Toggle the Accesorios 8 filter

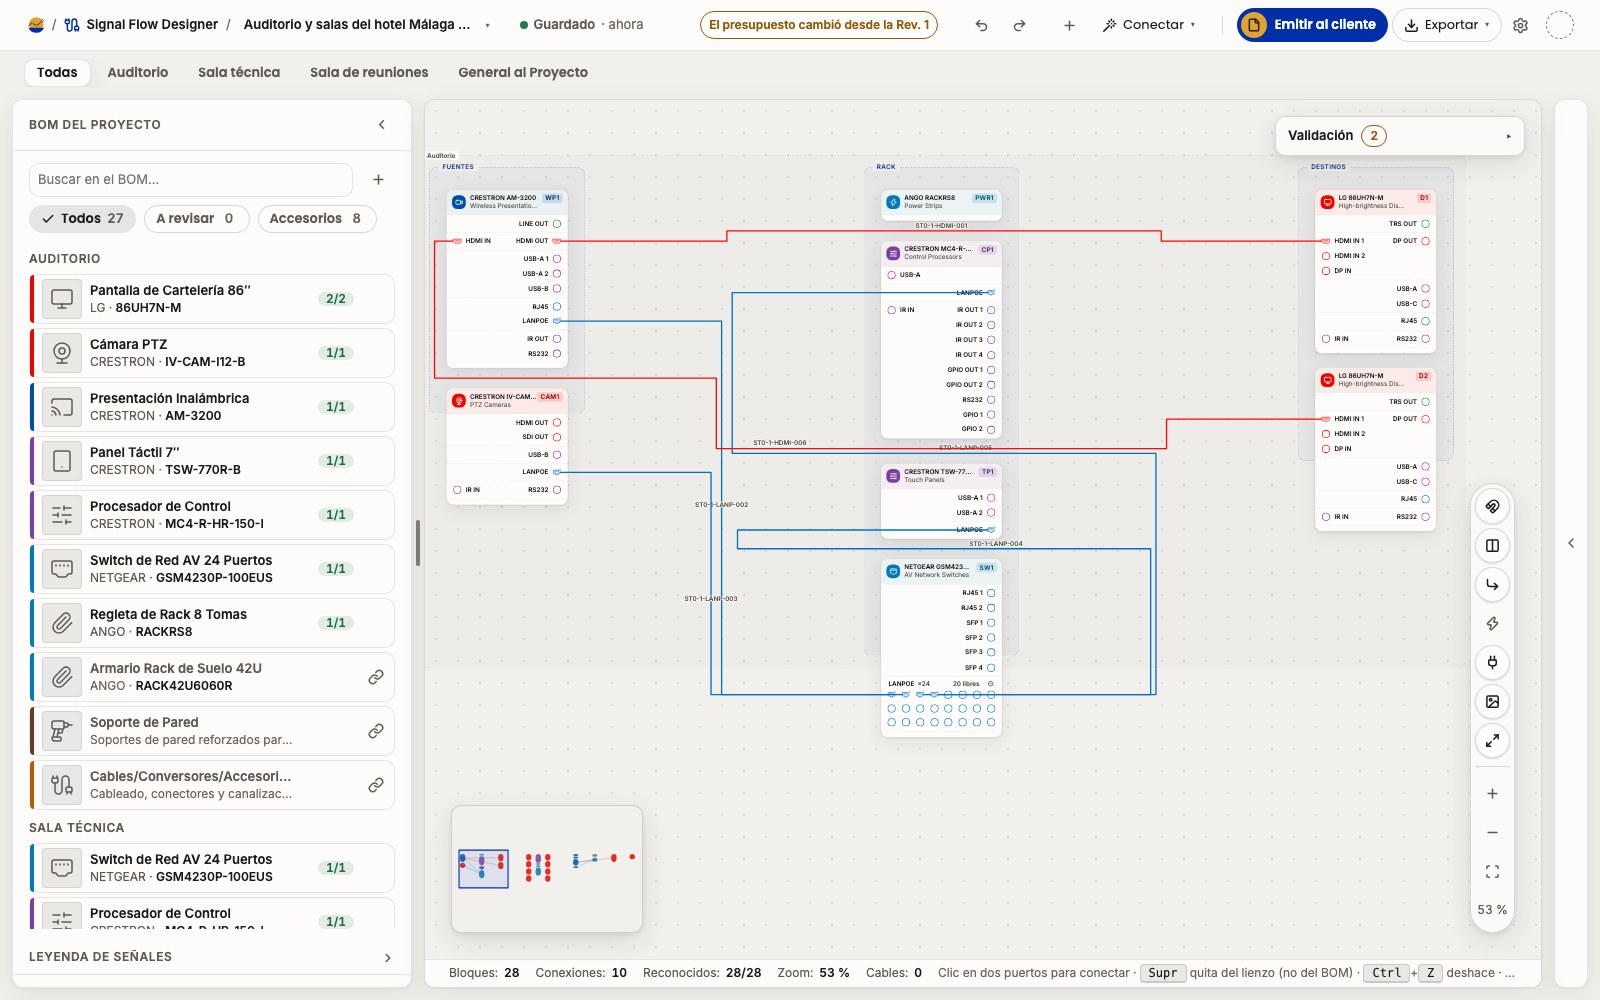(x=317, y=219)
